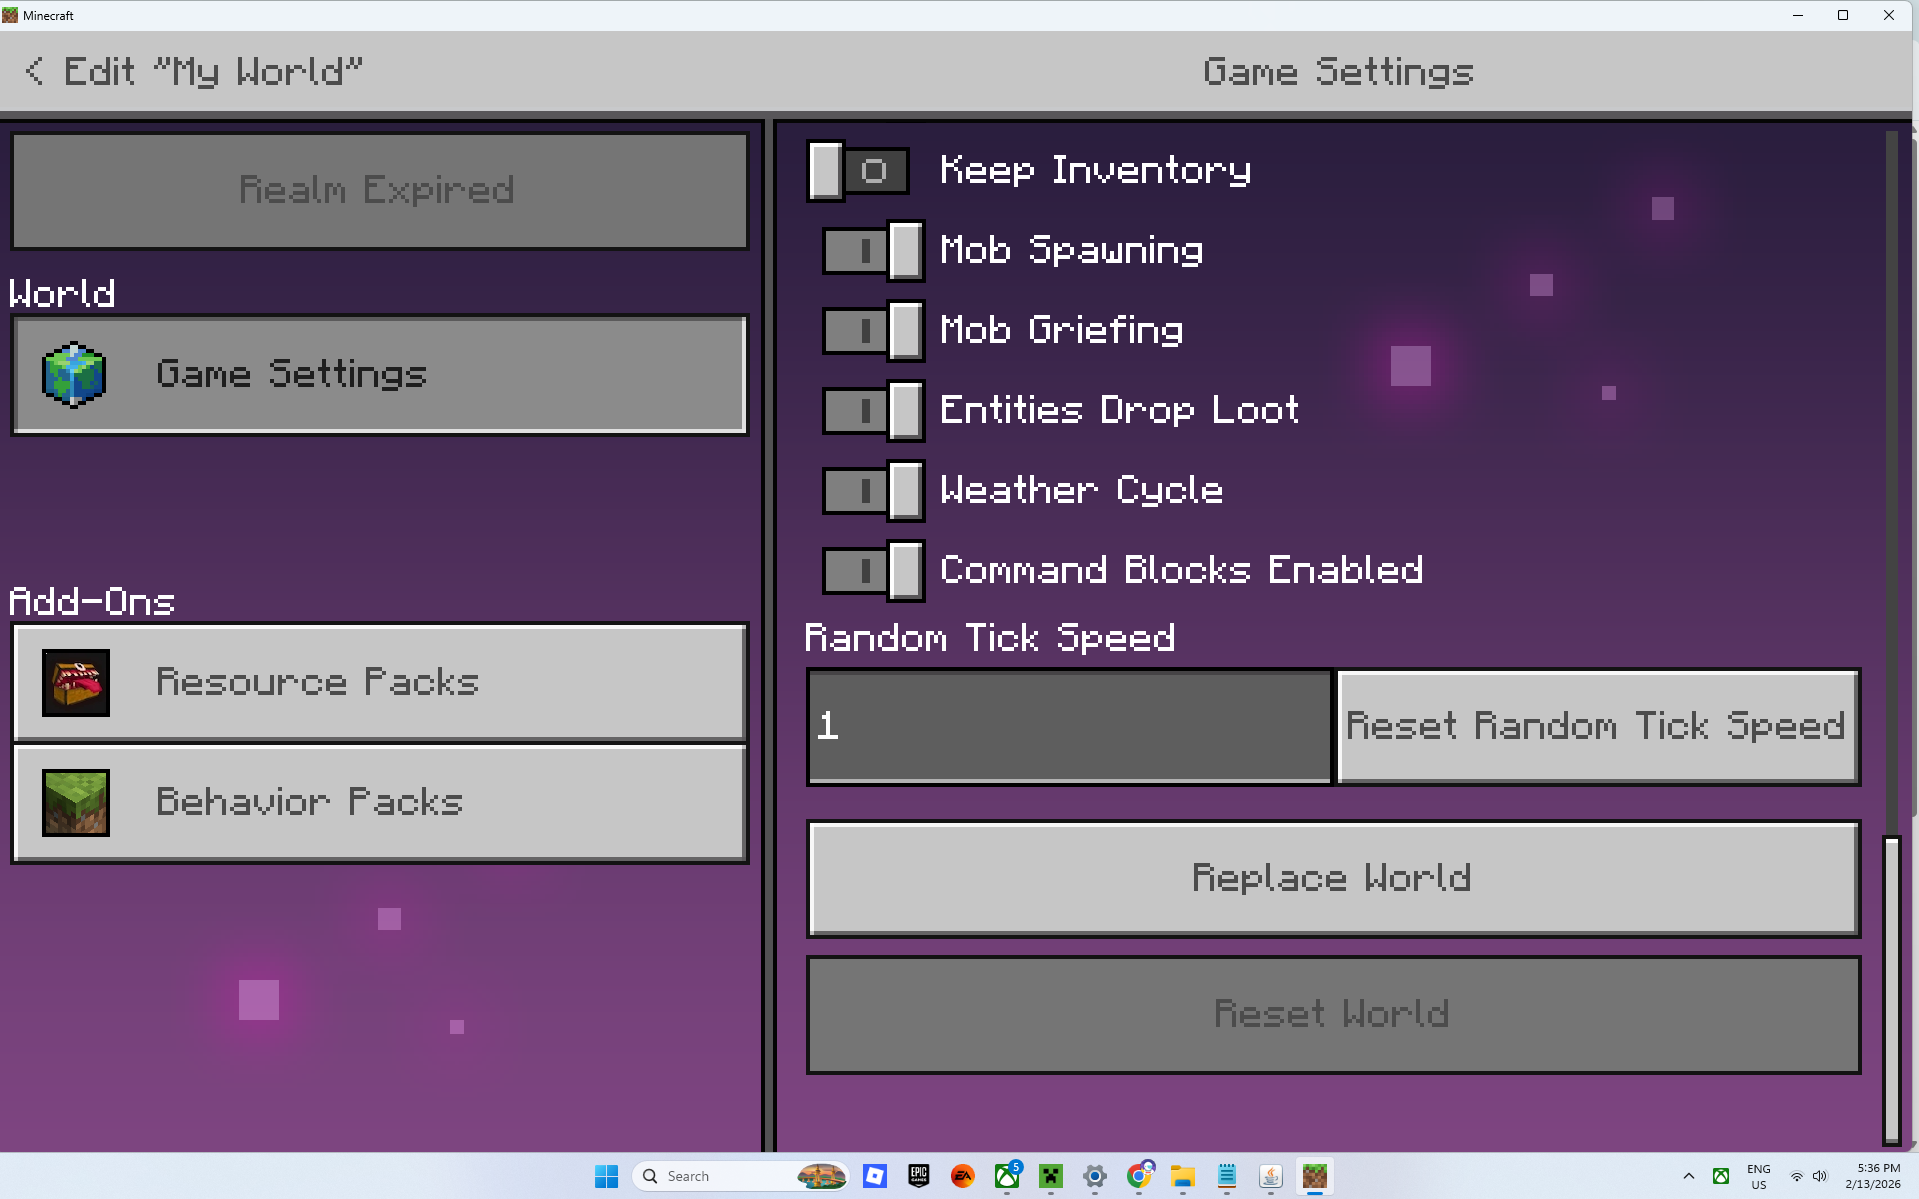Click the globe icon on Game Settings

tap(74, 375)
